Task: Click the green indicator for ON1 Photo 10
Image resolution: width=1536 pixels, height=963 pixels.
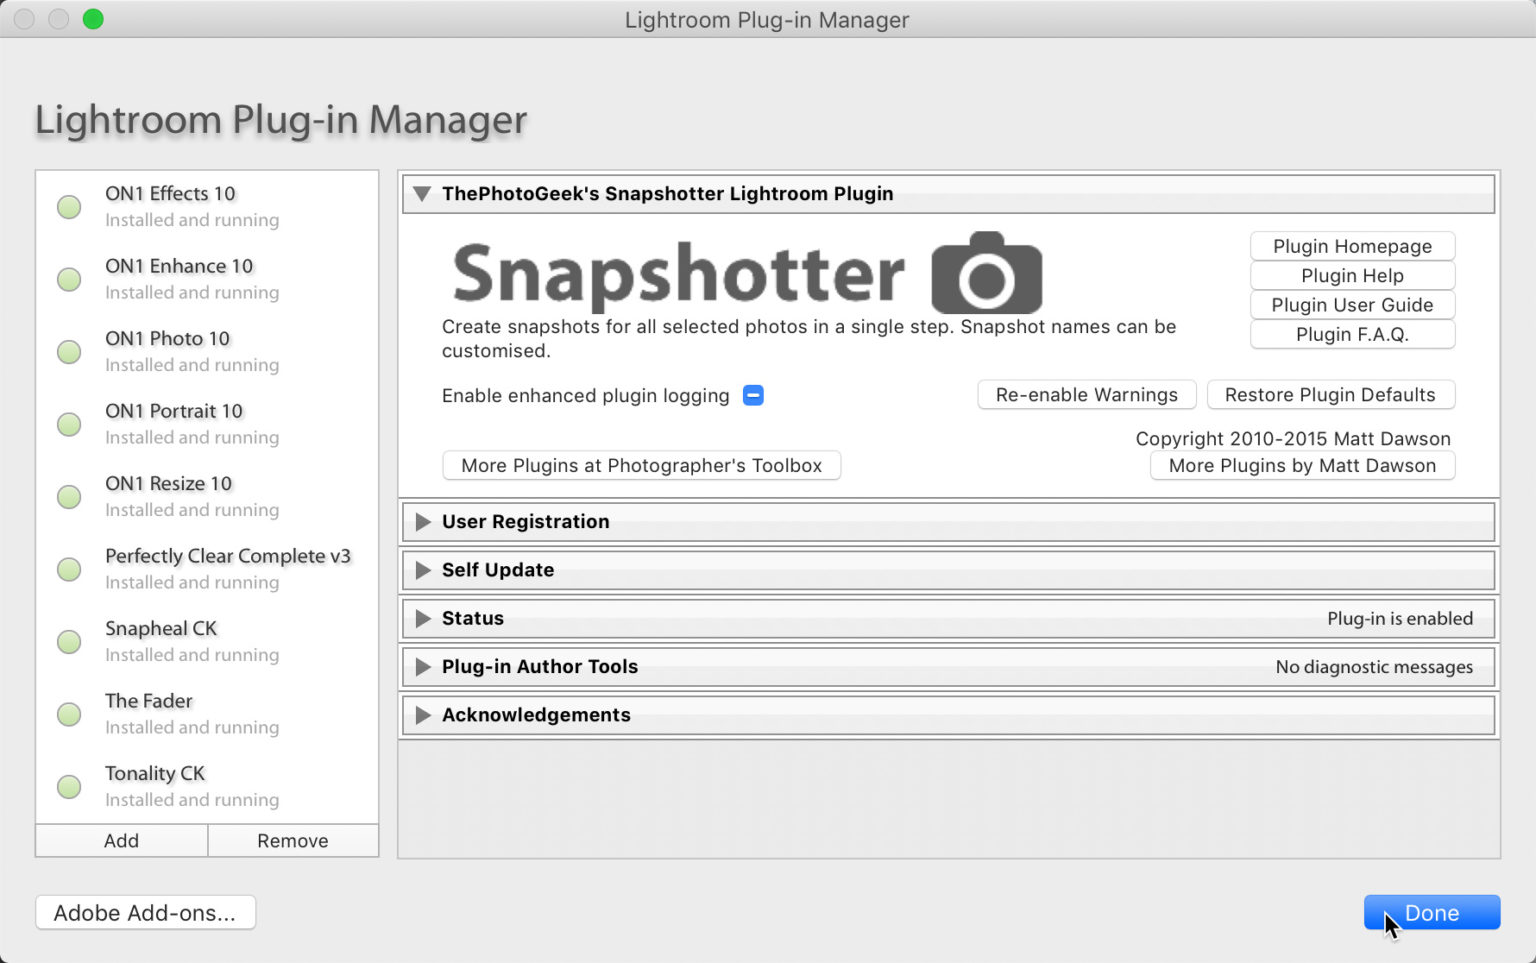Action: (68, 352)
